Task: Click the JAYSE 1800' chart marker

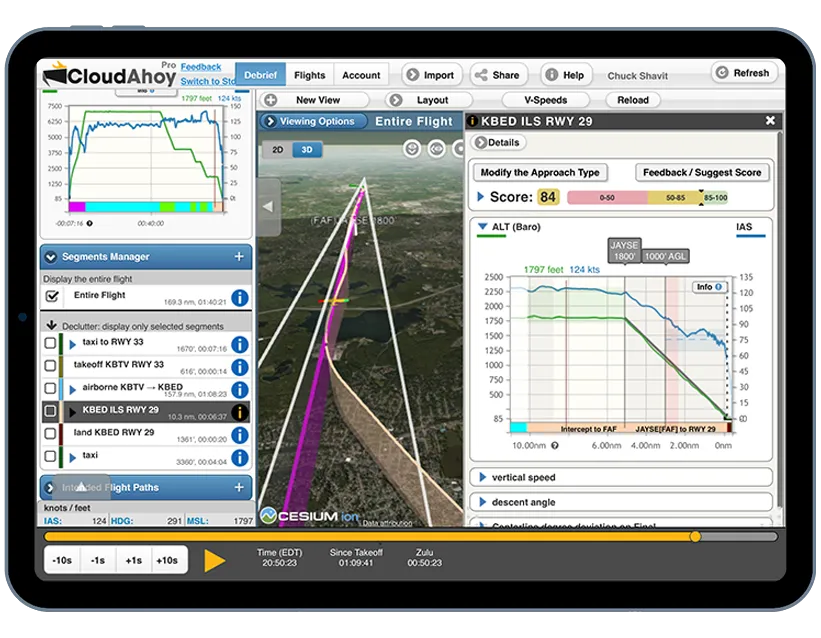Action: tap(624, 250)
